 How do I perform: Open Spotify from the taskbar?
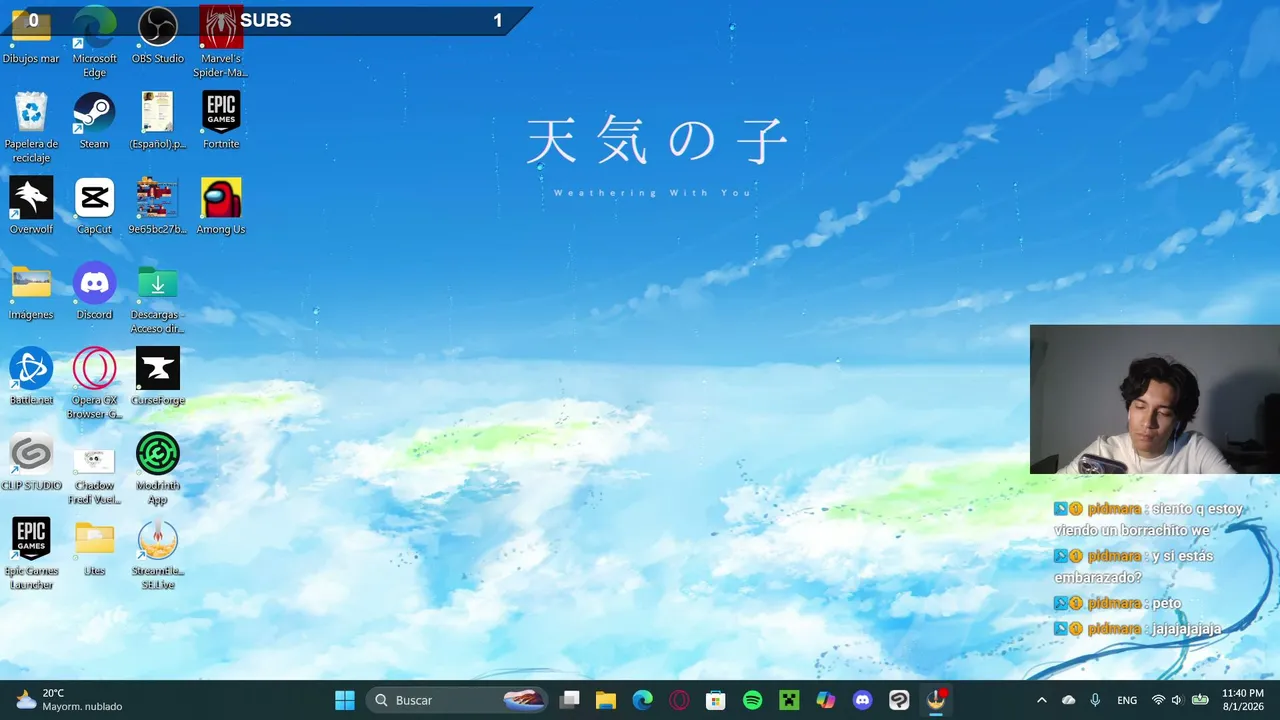click(x=752, y=700)
